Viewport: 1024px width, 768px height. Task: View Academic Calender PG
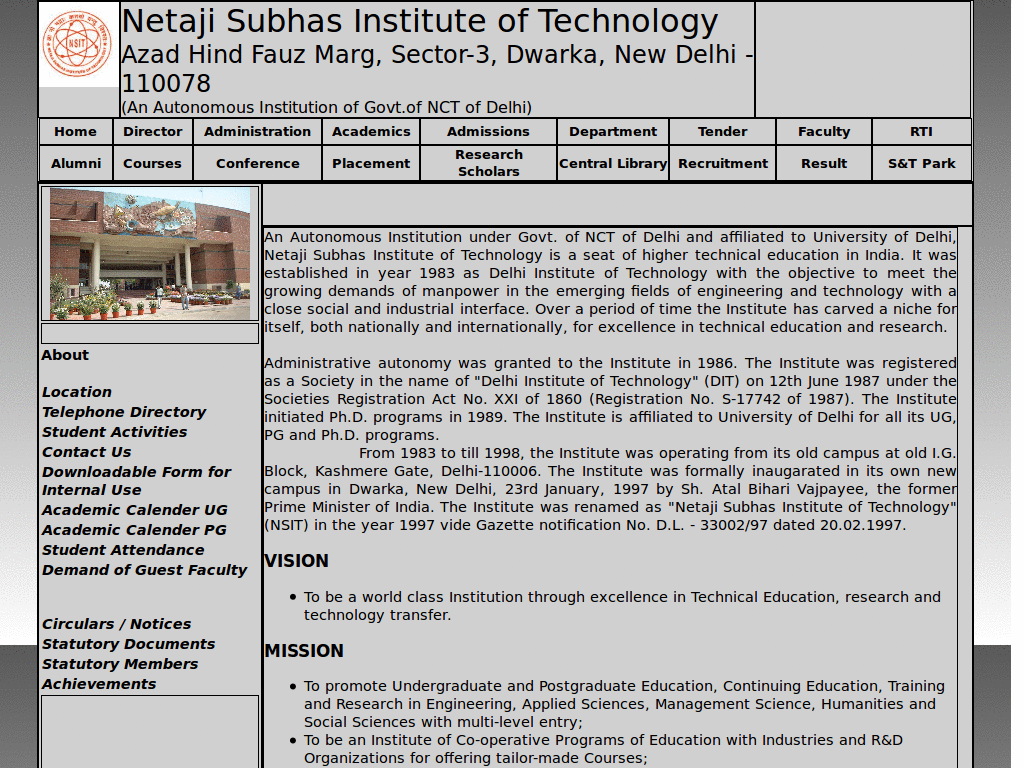point(134,530)
